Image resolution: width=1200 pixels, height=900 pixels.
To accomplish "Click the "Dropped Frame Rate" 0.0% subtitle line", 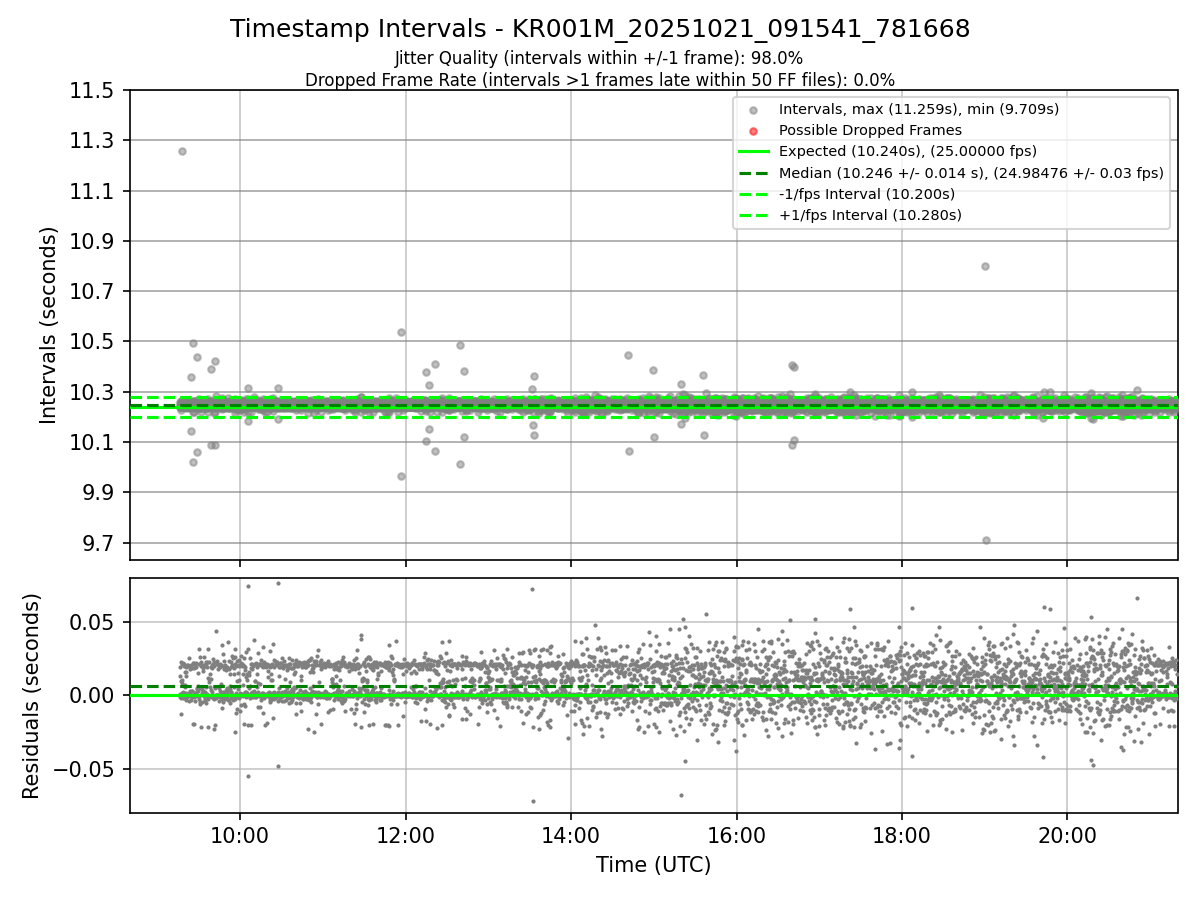I will point(600,79).
